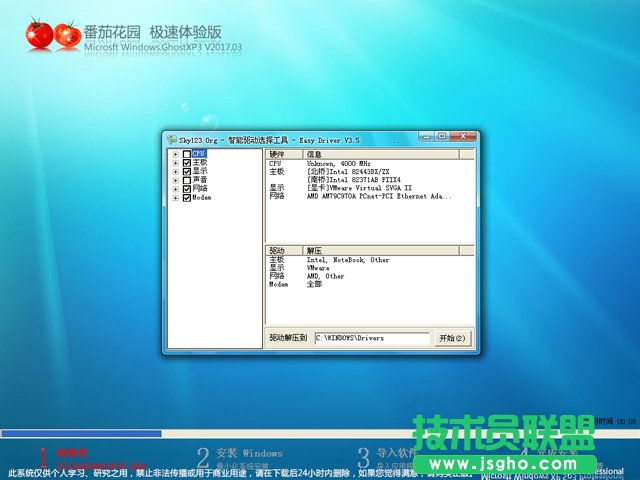Click the tomato logo at top left

[x=53, y=34]
